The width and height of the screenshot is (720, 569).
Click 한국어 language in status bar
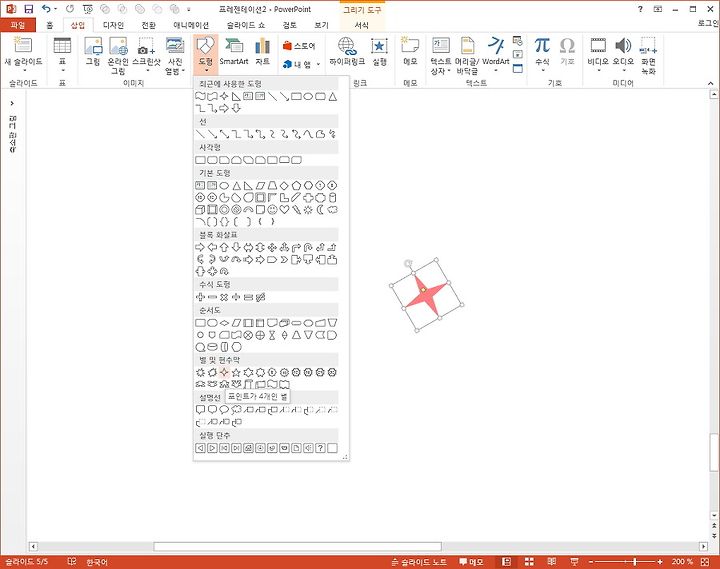click(96, 562)
